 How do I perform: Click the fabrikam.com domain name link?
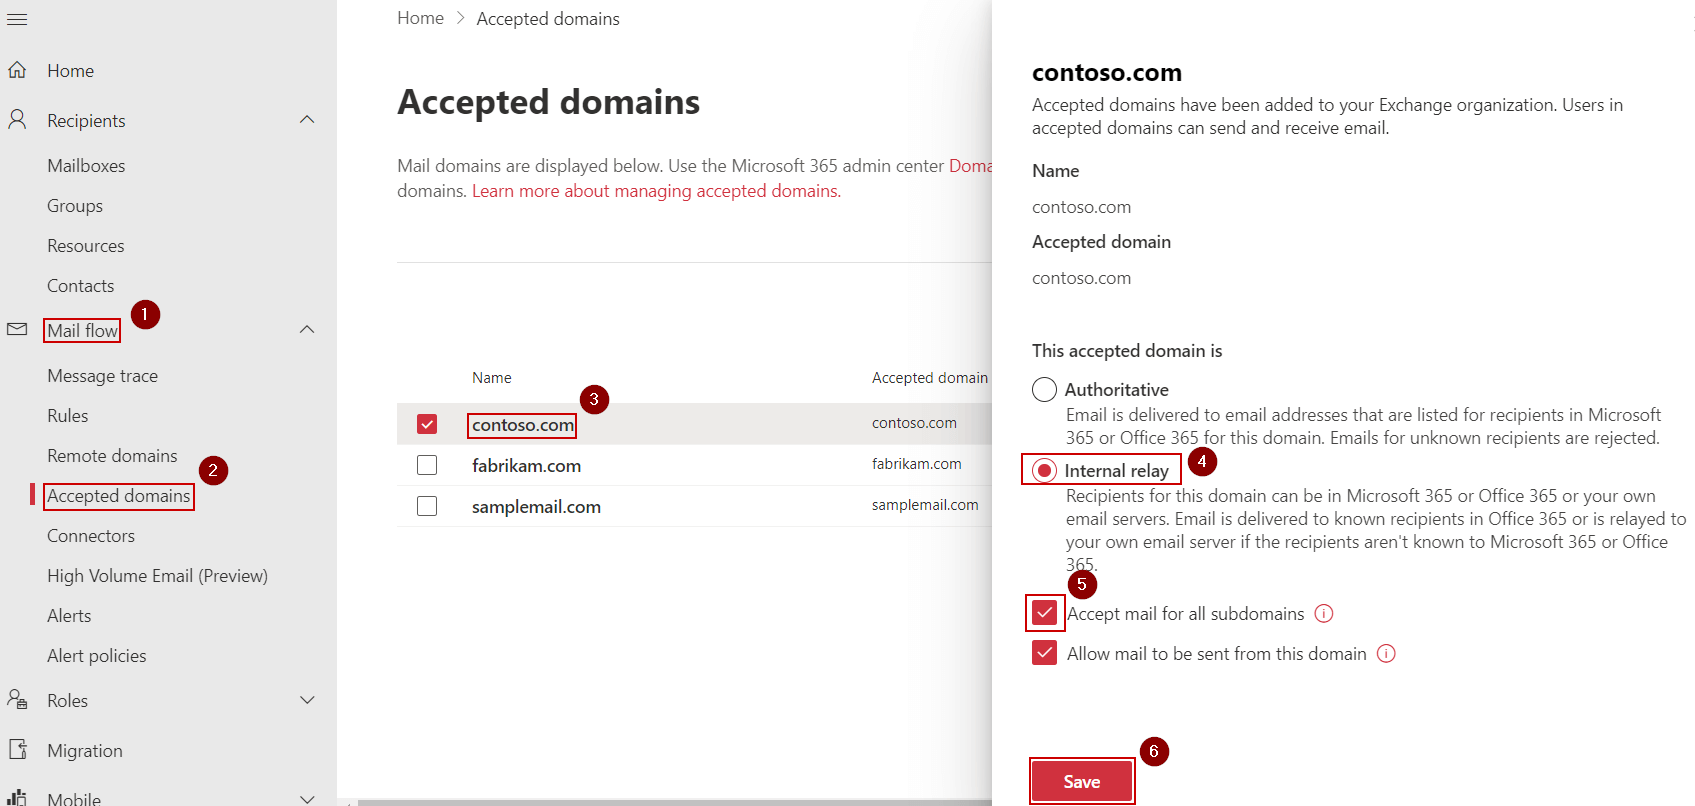[526, 466]
